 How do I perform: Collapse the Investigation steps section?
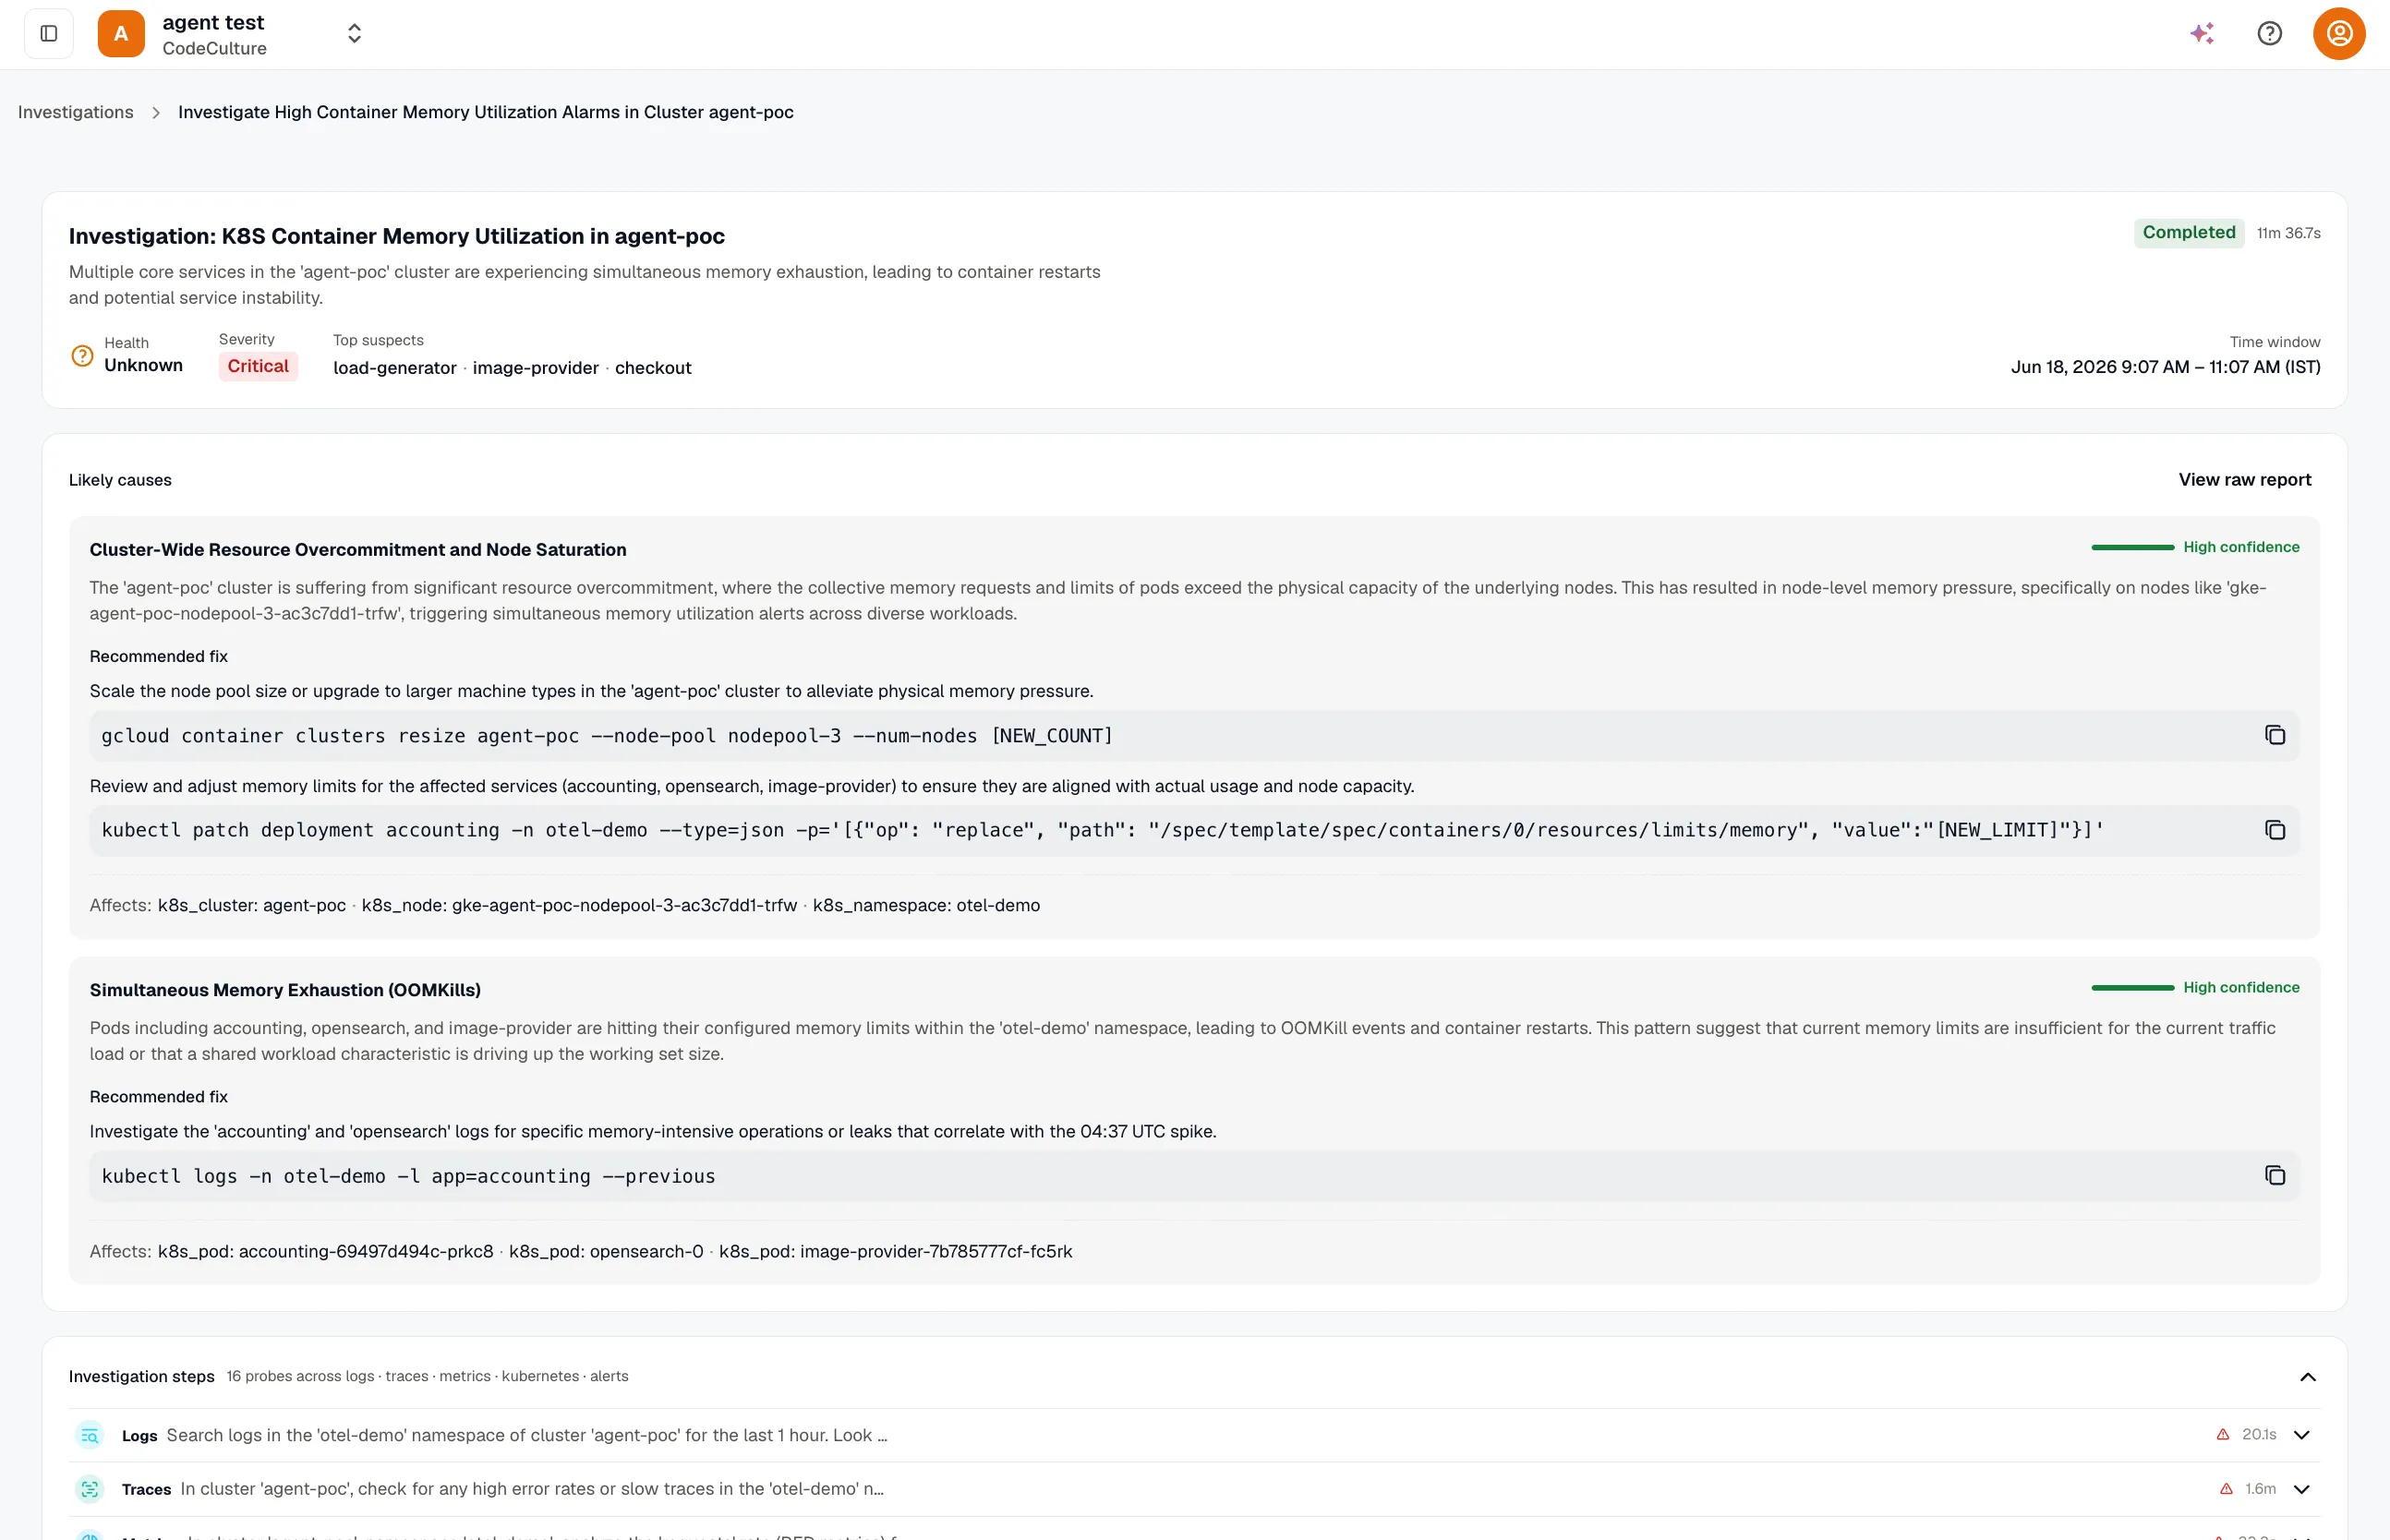point(2307,1377)
